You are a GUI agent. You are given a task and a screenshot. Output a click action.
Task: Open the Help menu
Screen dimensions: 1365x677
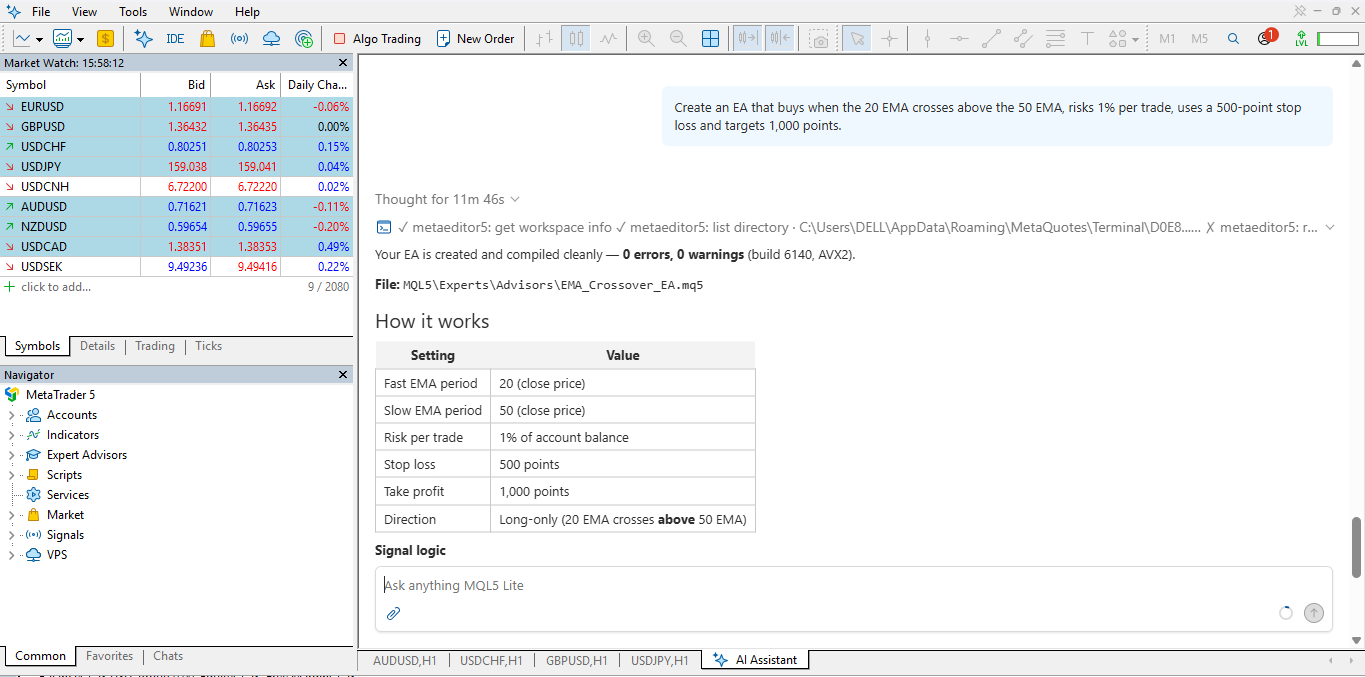(247, 12)
